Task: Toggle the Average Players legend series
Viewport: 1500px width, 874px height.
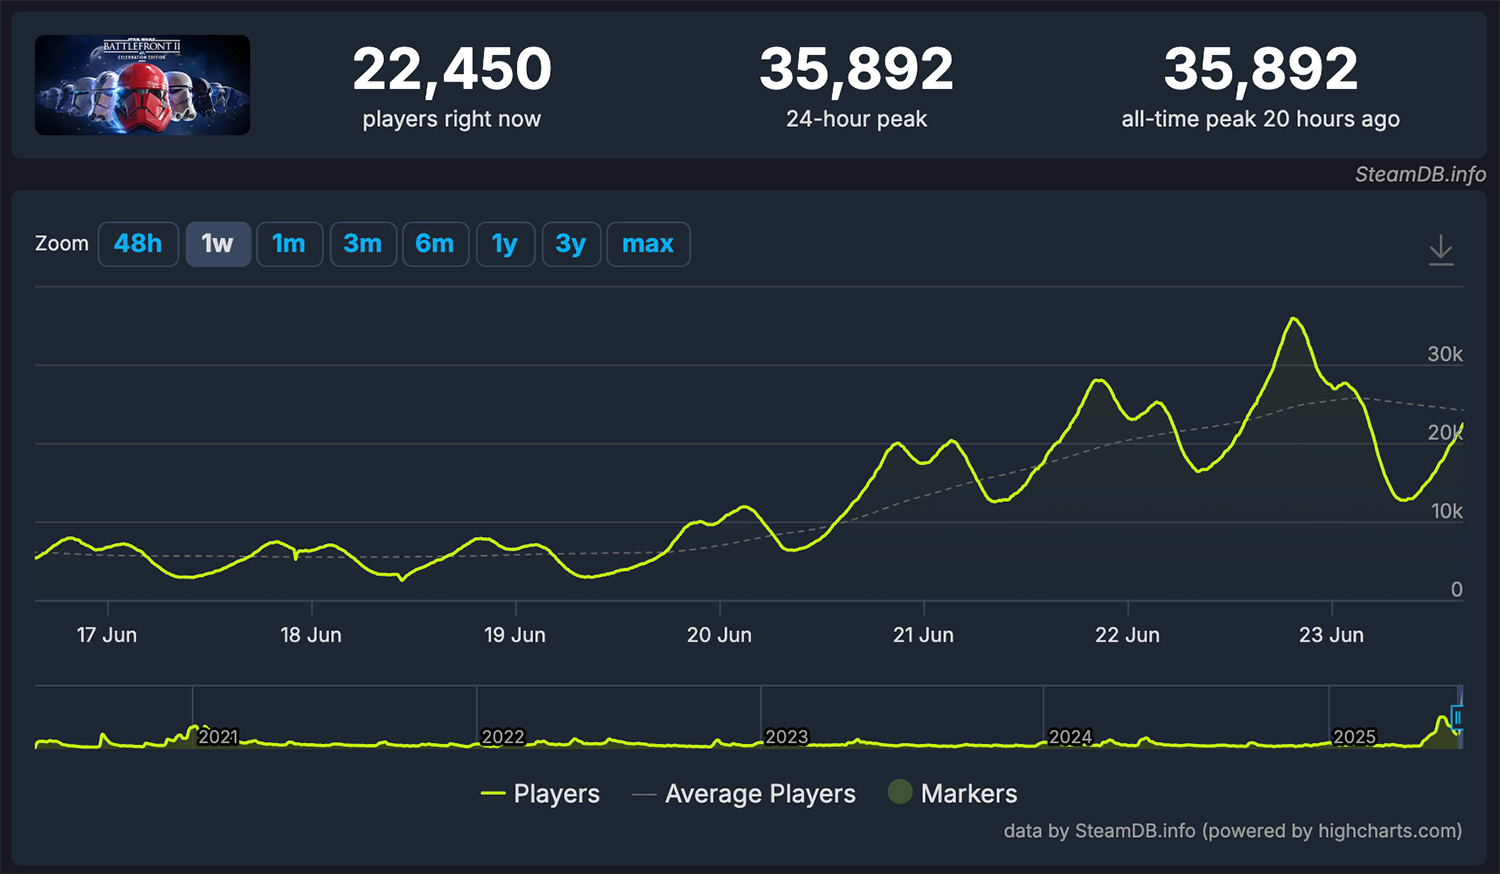Action: 744,794
